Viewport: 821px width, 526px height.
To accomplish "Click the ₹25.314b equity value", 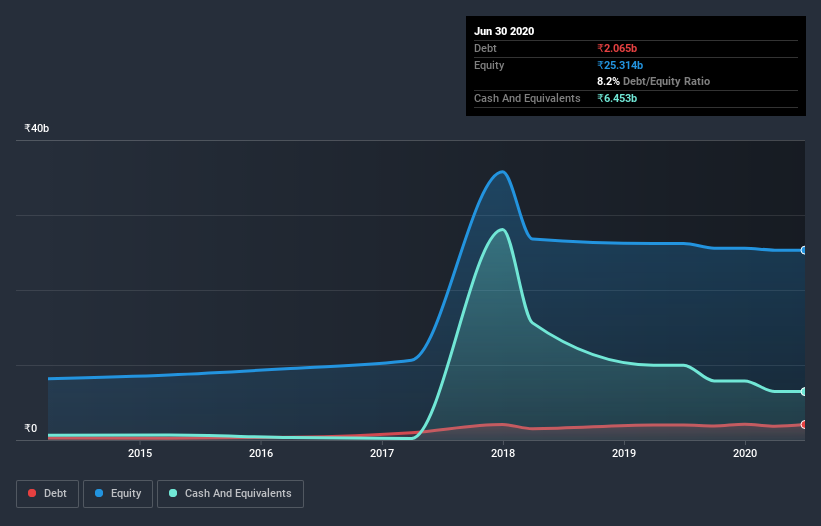I will pos(620,65).
